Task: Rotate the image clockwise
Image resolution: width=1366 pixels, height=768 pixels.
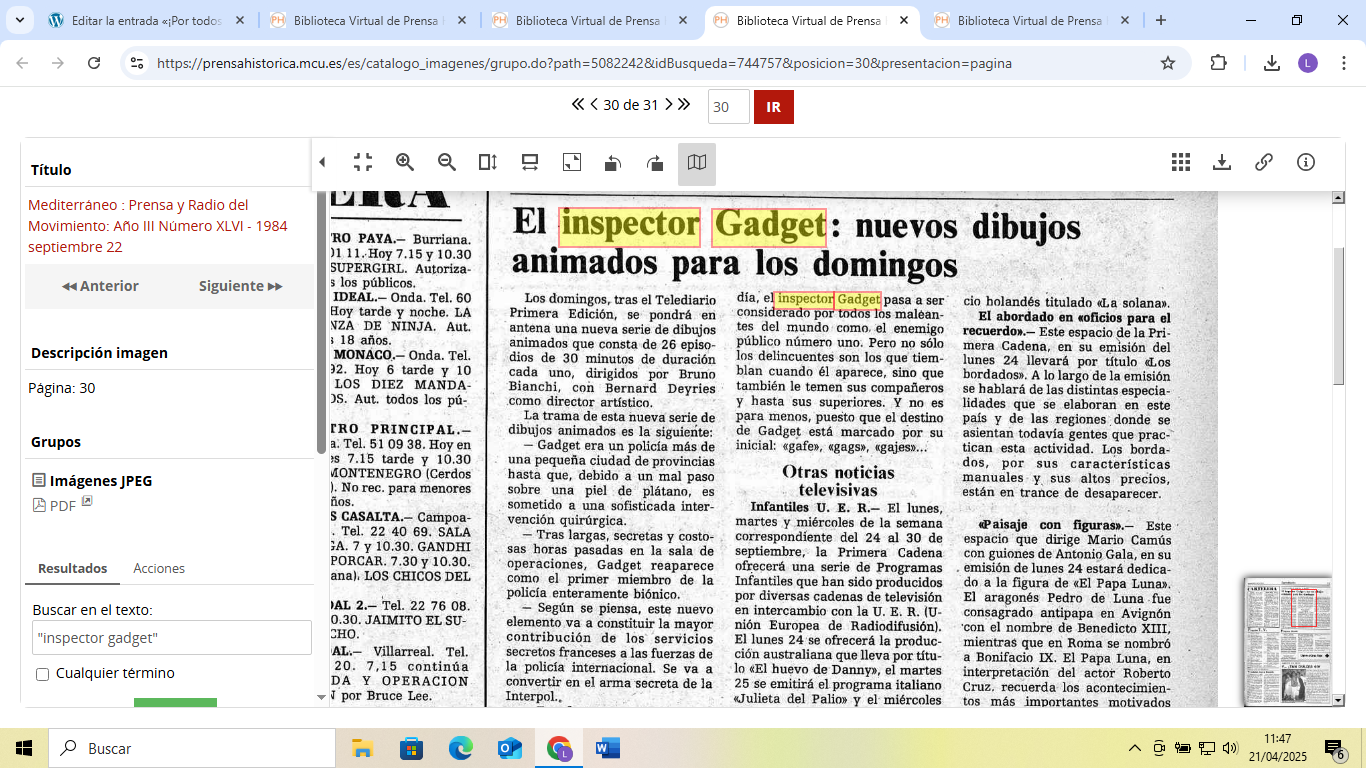Action: (655, 162)
